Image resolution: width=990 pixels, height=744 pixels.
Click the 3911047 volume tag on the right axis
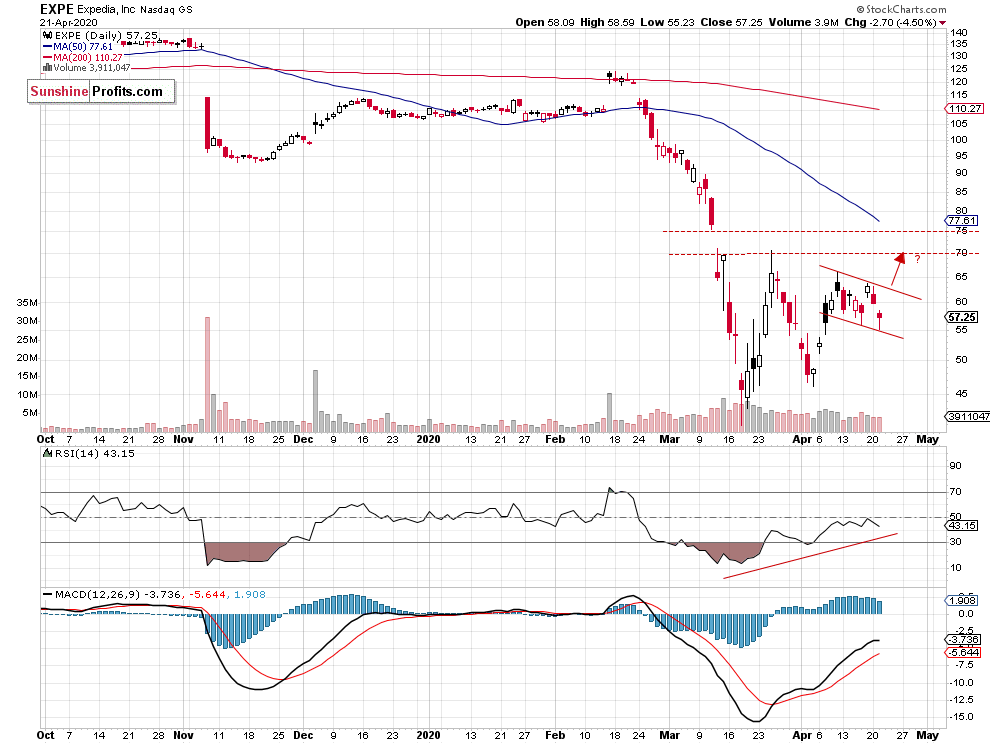(x=968, y=416)
